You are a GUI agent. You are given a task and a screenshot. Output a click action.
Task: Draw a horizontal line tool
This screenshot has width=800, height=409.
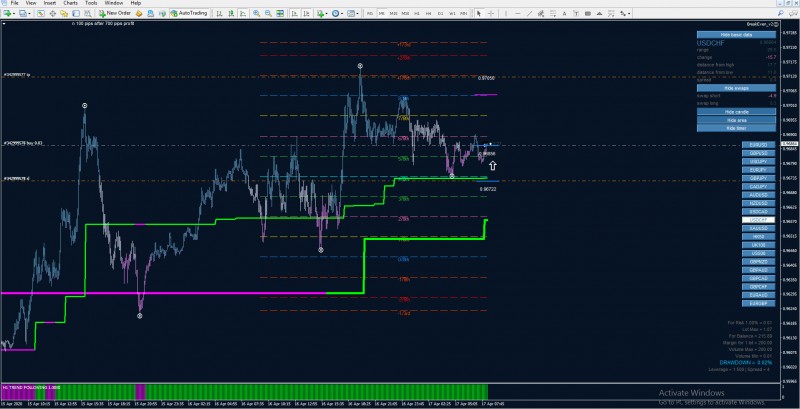pyautogui.click(x=517, y=13)
